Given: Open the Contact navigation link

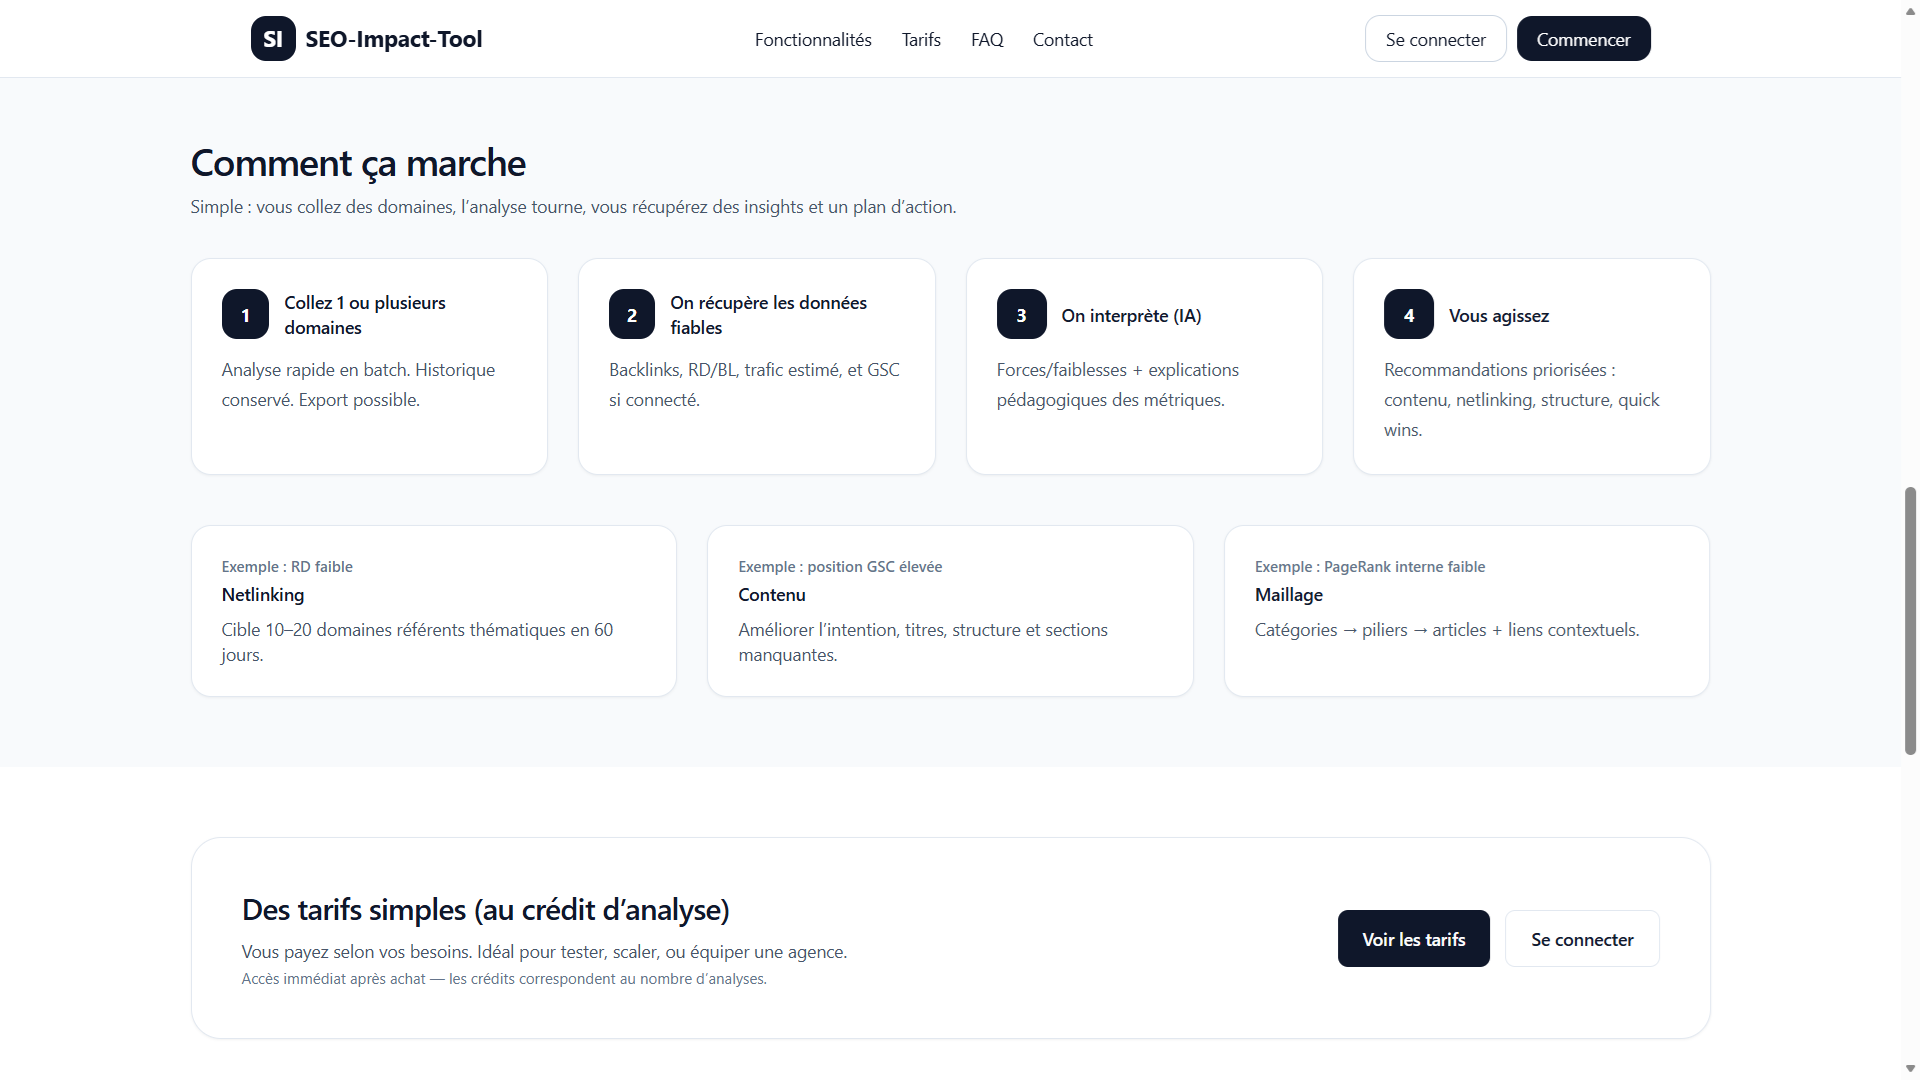Looking at the screenshot, I should click(1062, 40).
